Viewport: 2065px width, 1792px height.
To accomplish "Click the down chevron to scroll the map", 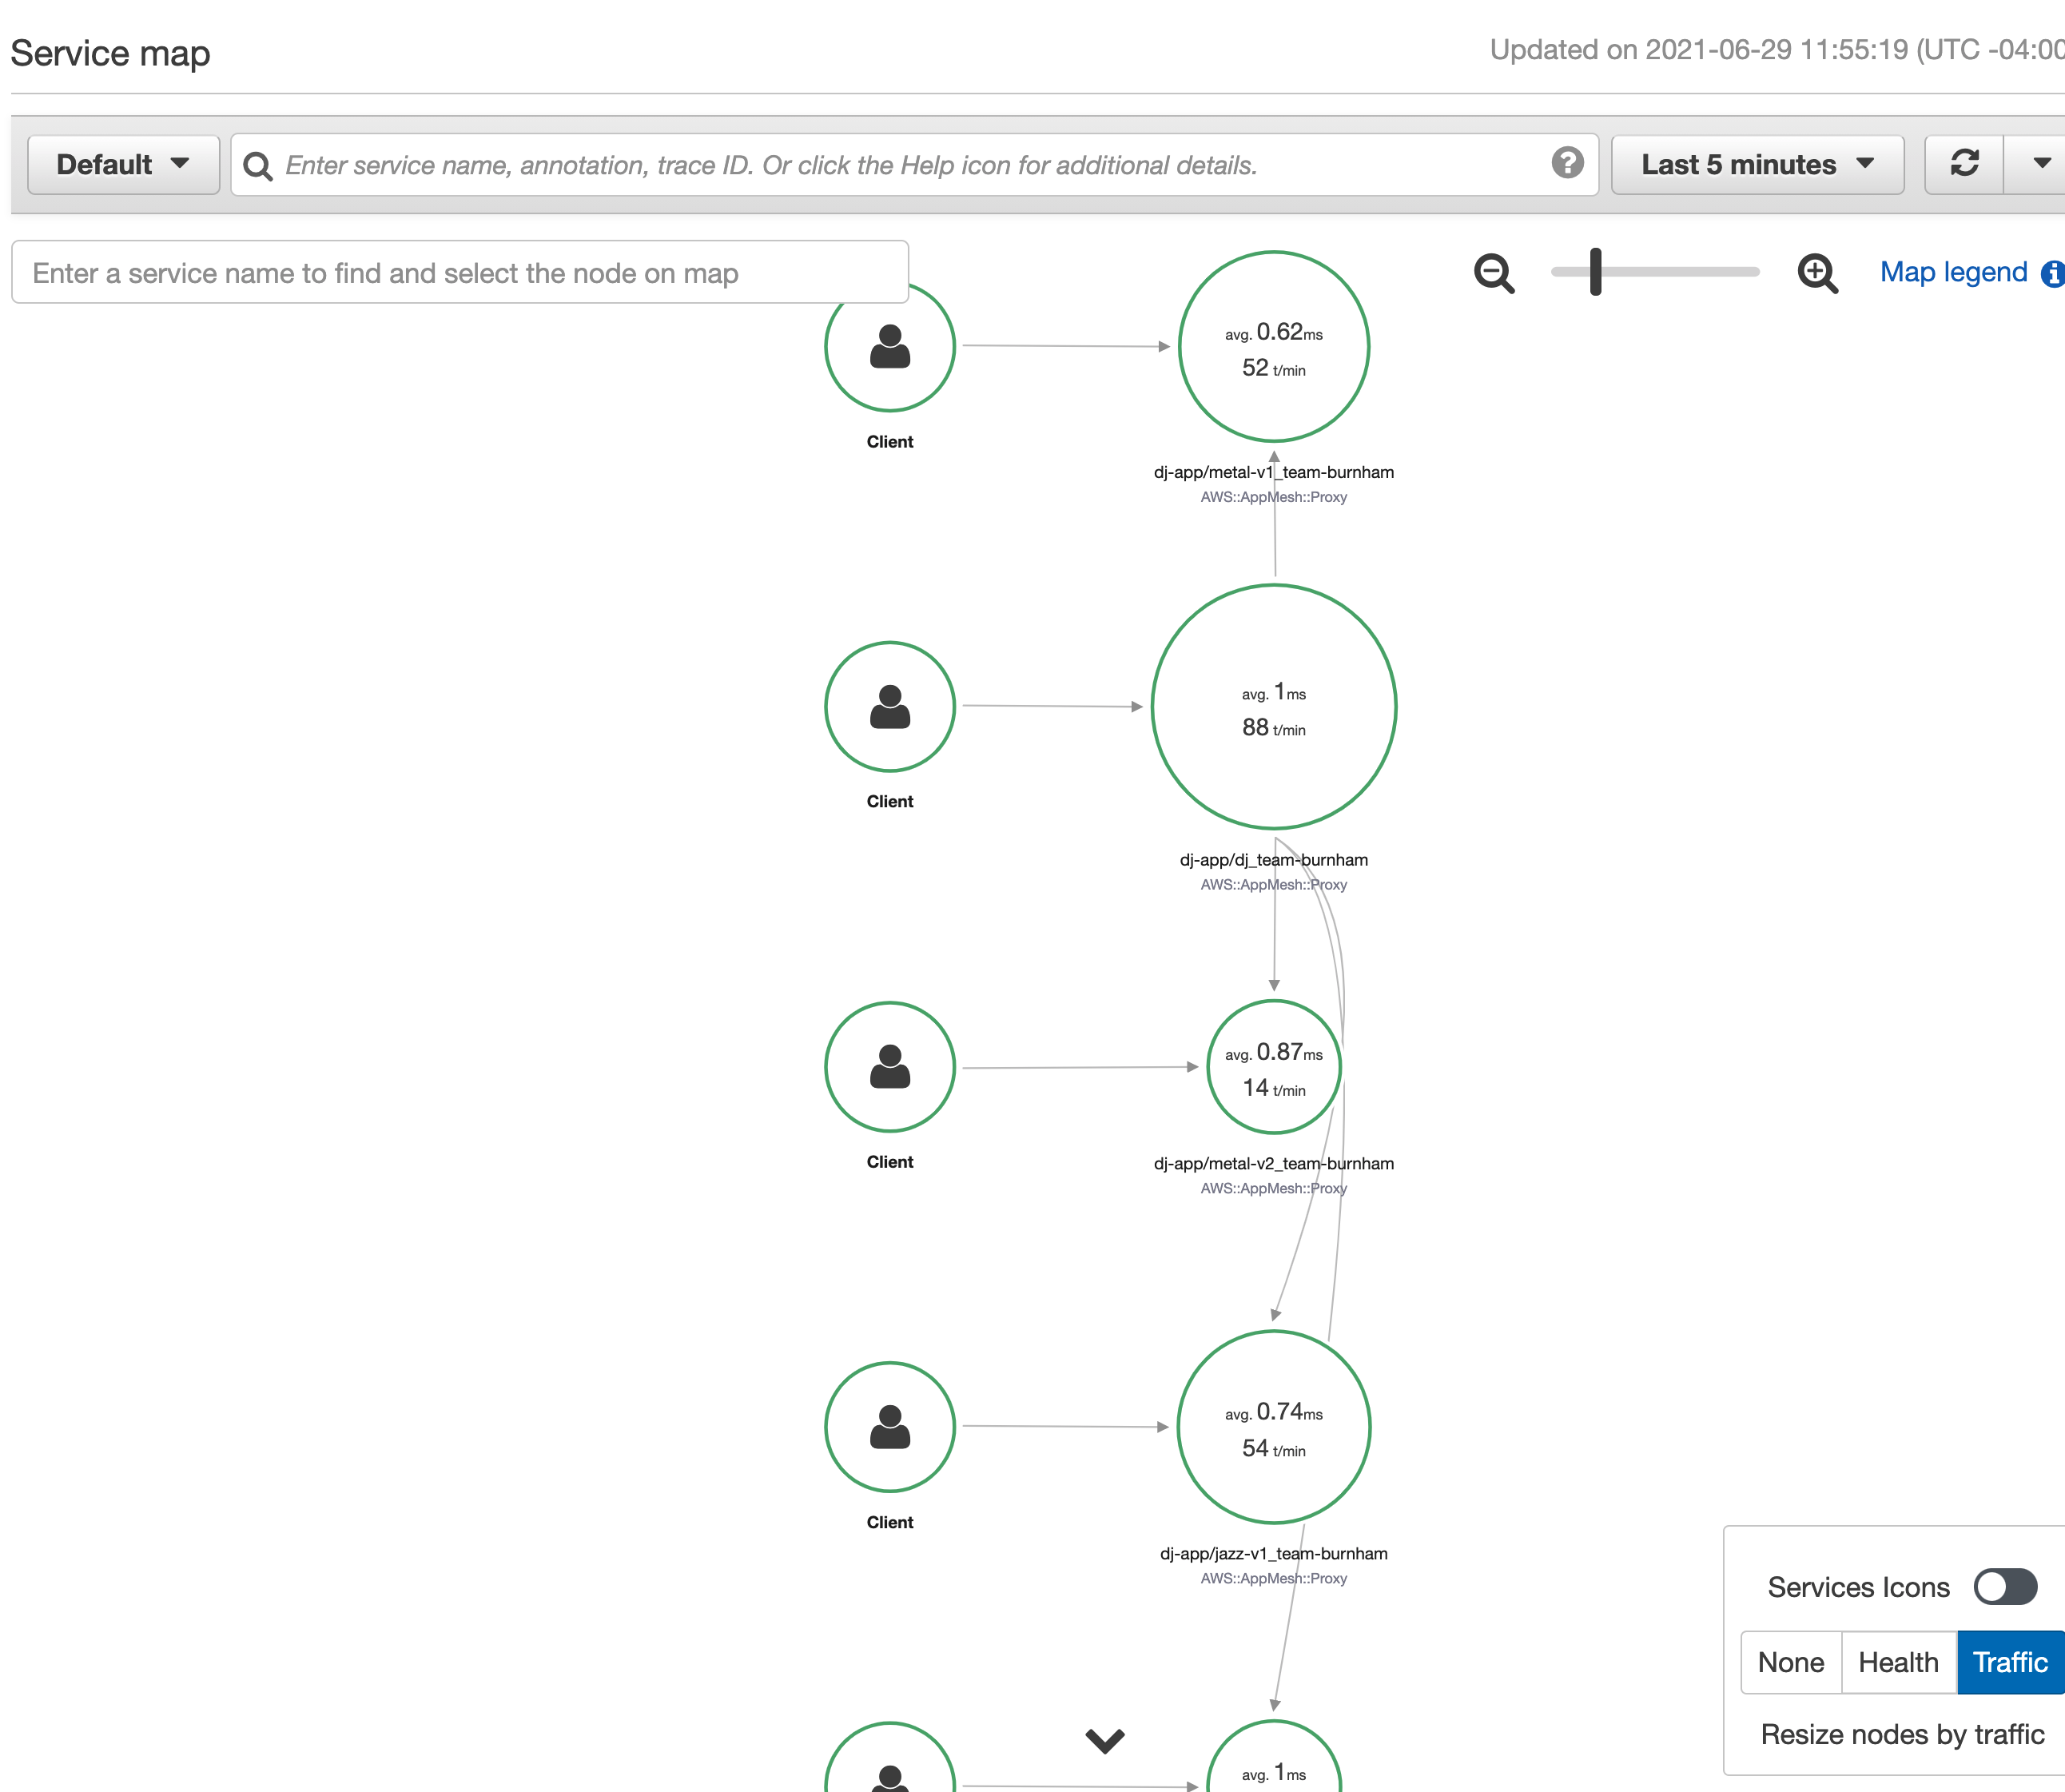I will pyautogui.click(x=1105, y=1741).
